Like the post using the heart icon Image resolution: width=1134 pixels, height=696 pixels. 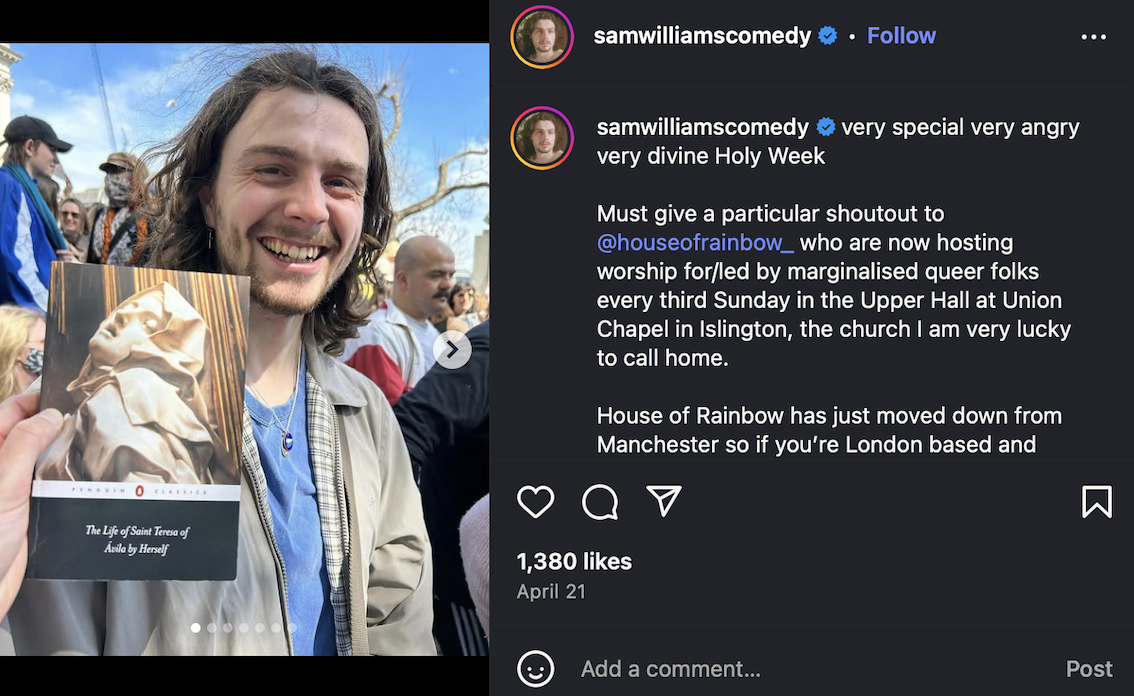[x=535, y=503]
